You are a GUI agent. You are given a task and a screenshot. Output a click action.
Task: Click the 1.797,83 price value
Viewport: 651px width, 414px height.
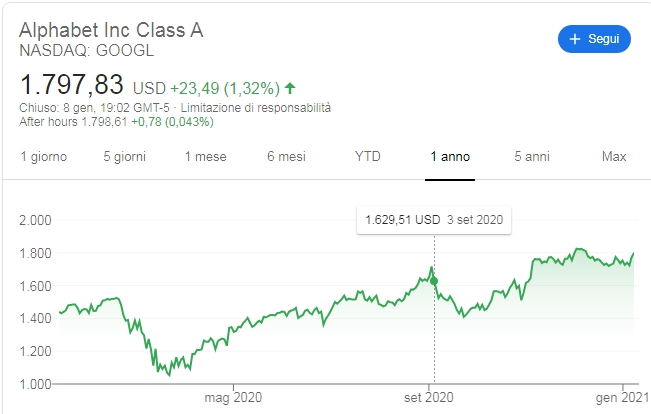[71, 84]
